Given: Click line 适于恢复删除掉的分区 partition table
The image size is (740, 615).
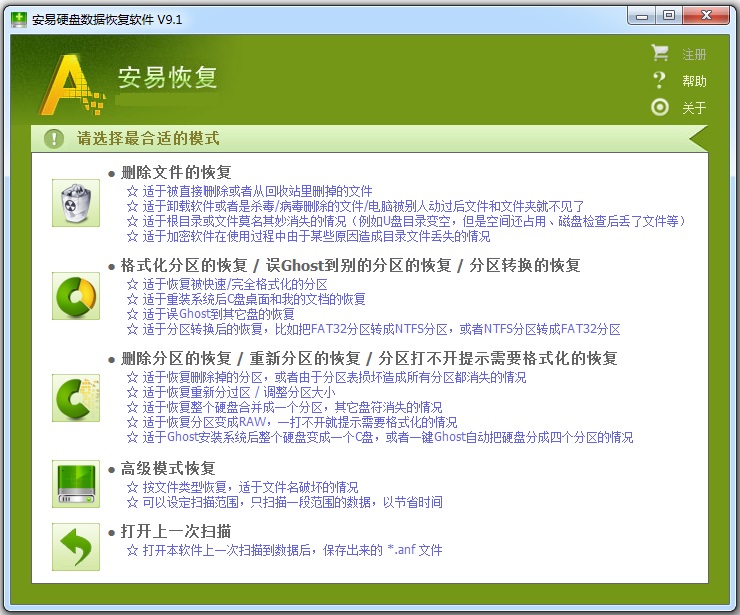Looking at the screenshot, I should [334, 377].
